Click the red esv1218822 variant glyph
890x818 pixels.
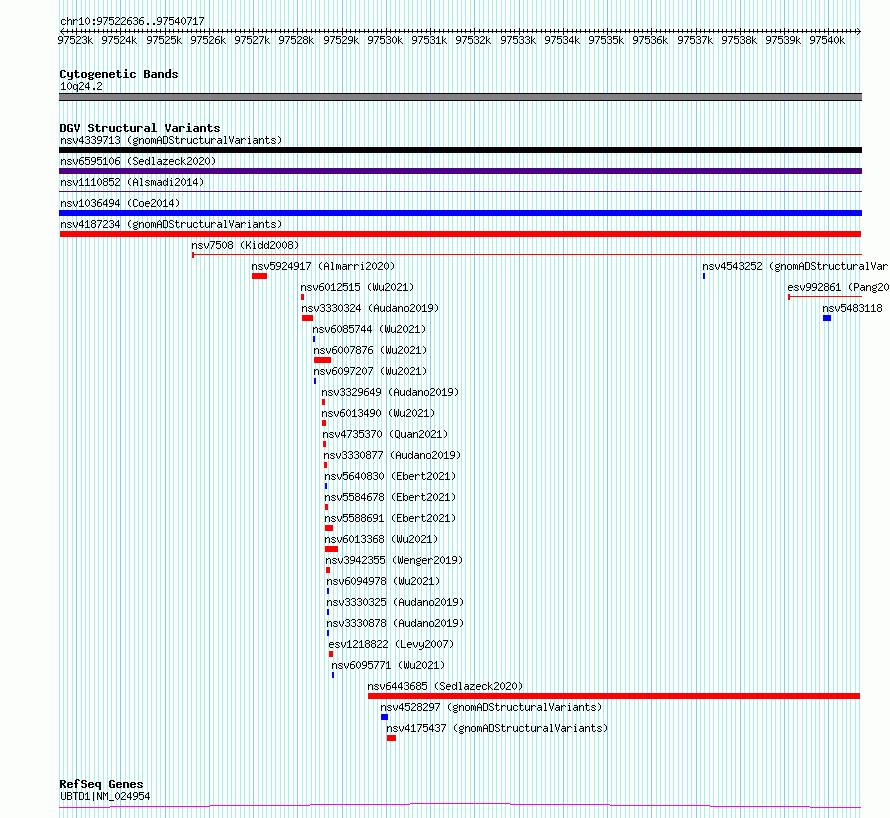point(331,654)
